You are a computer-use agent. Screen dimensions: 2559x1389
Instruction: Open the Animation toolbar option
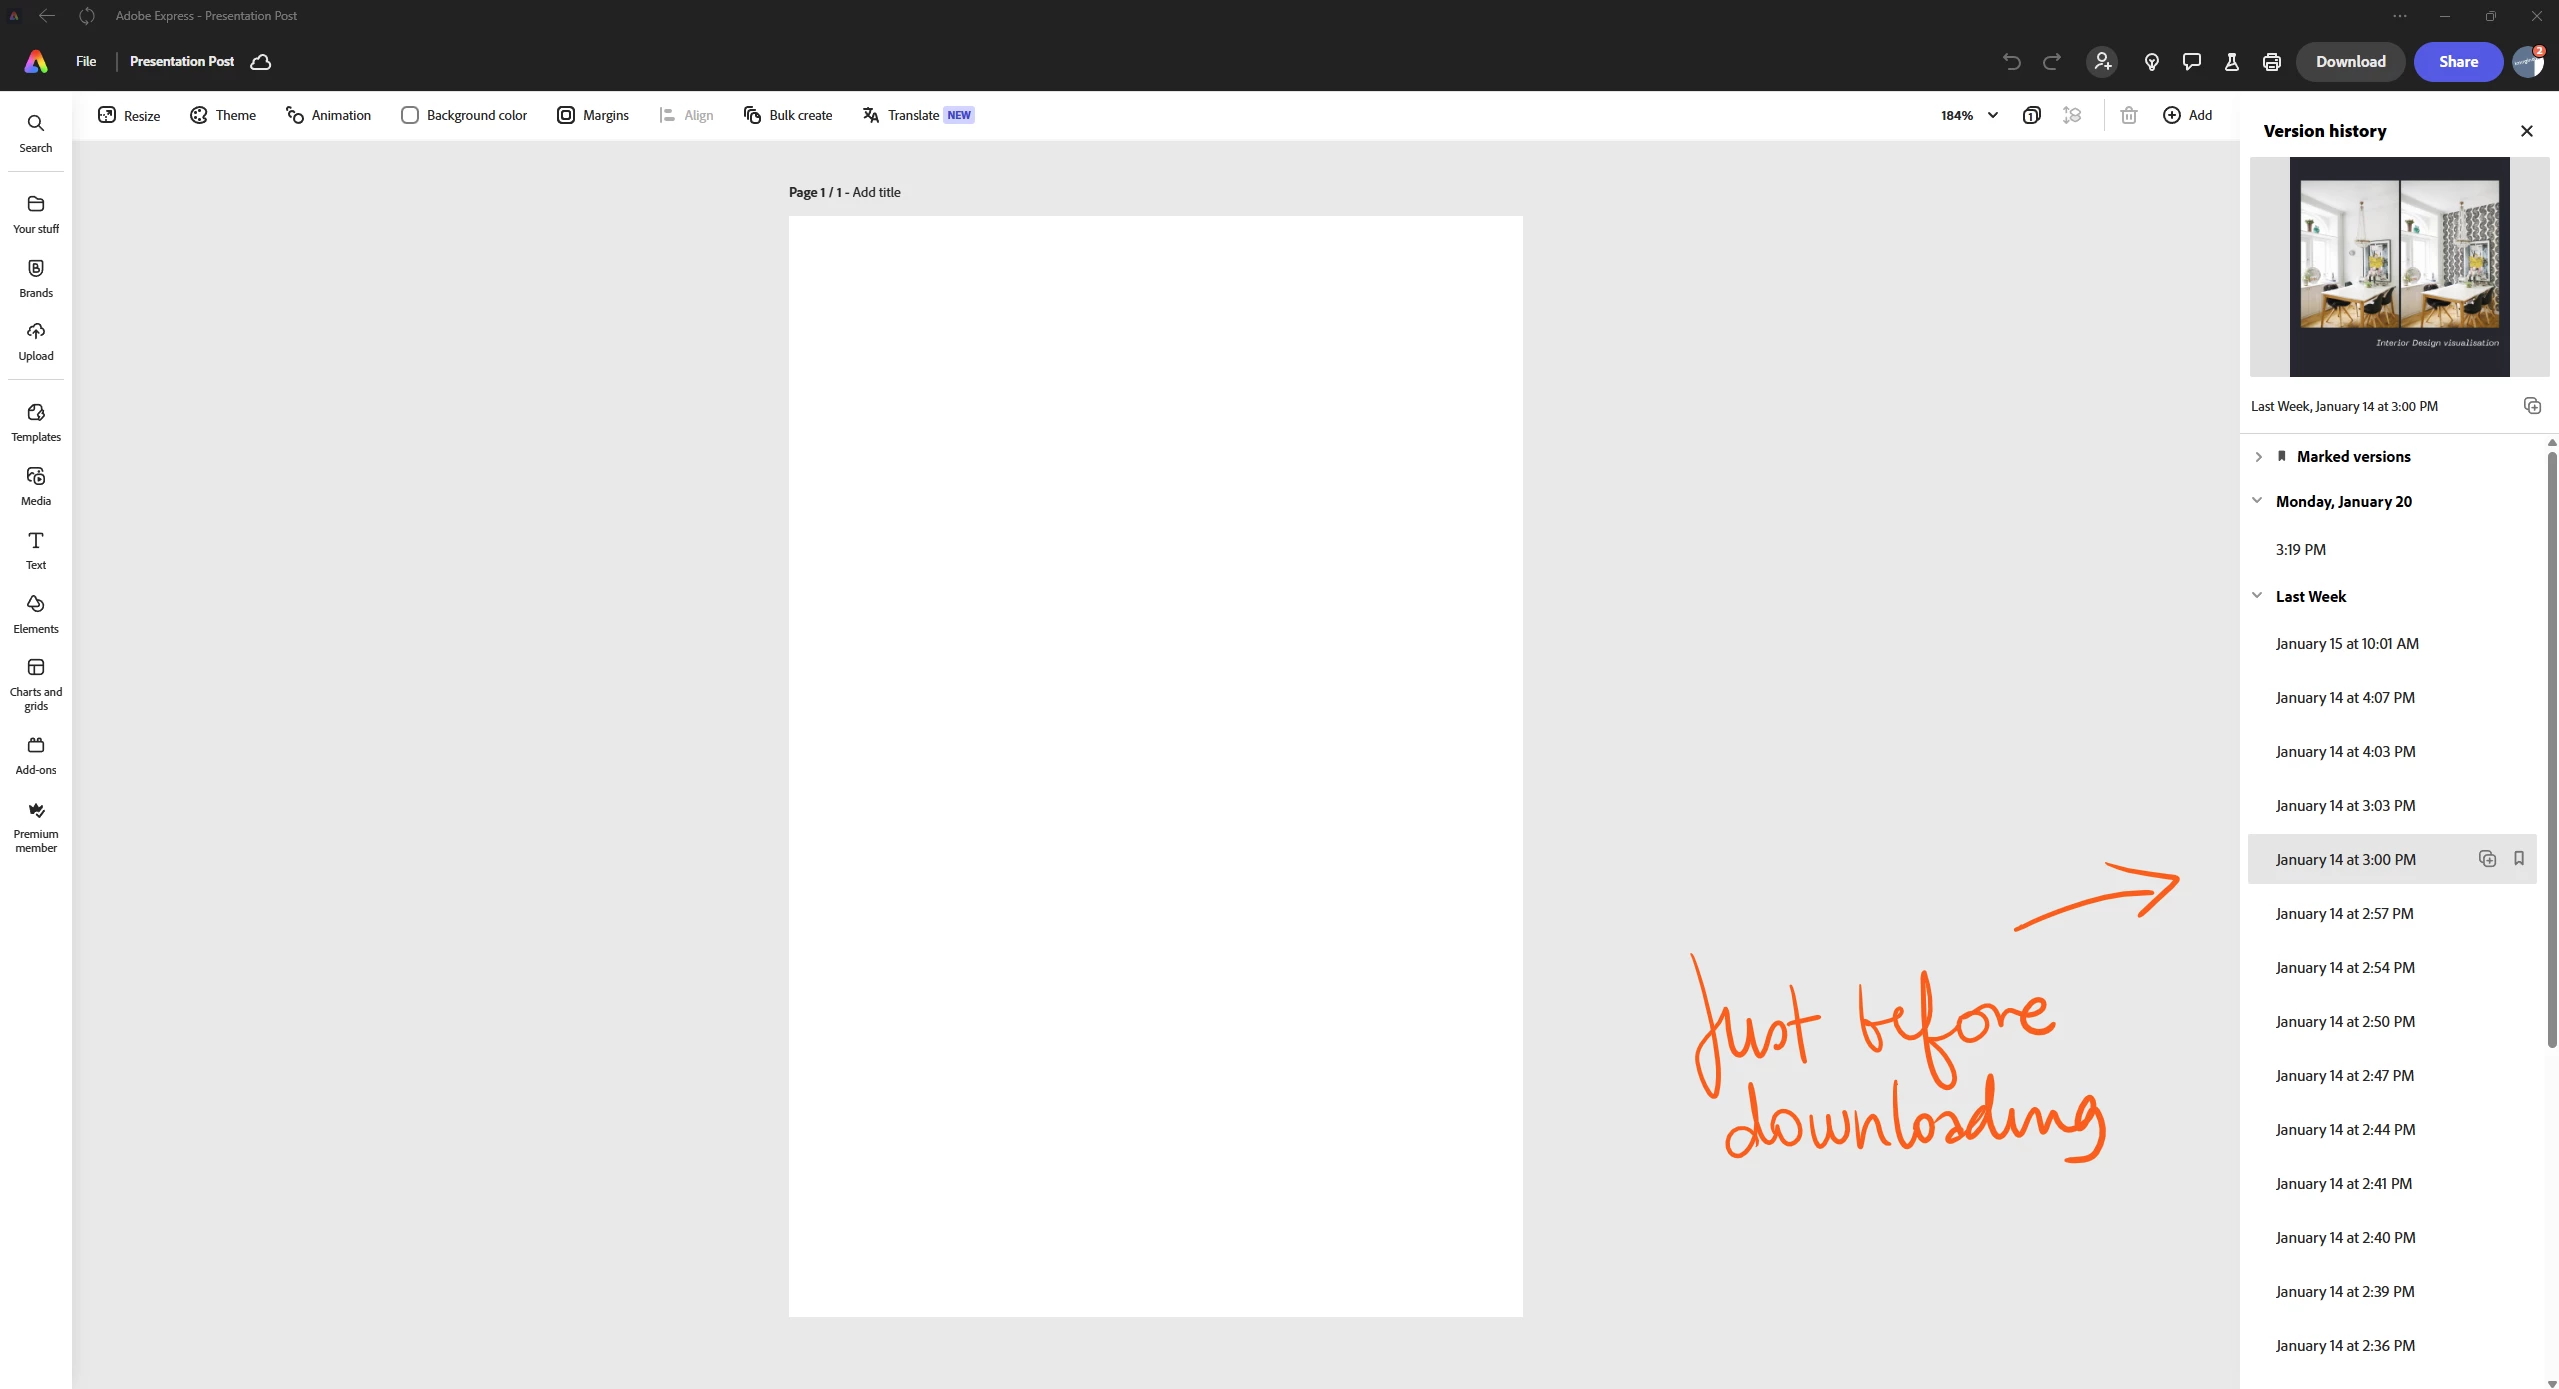pos(328,115)
